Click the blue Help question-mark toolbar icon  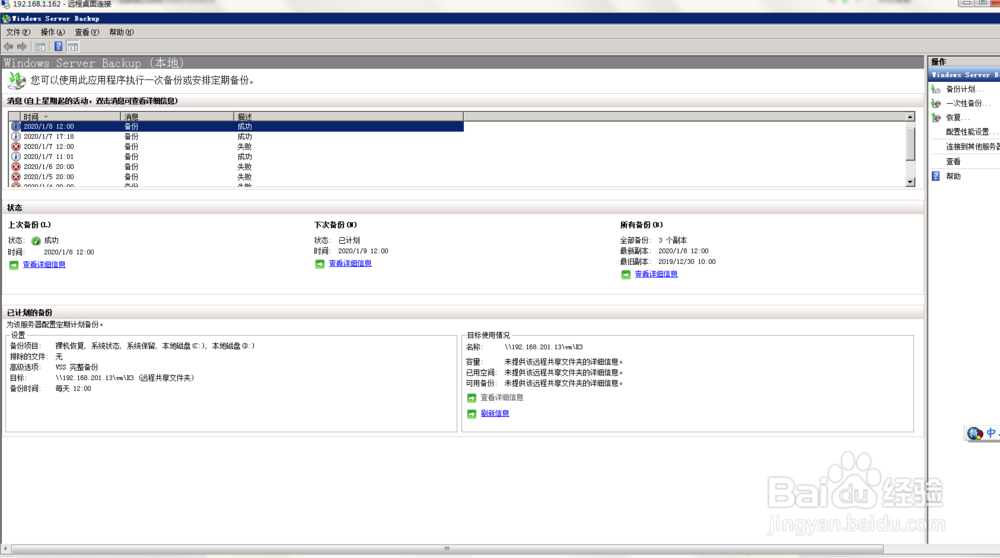click(x=58, y=47)
